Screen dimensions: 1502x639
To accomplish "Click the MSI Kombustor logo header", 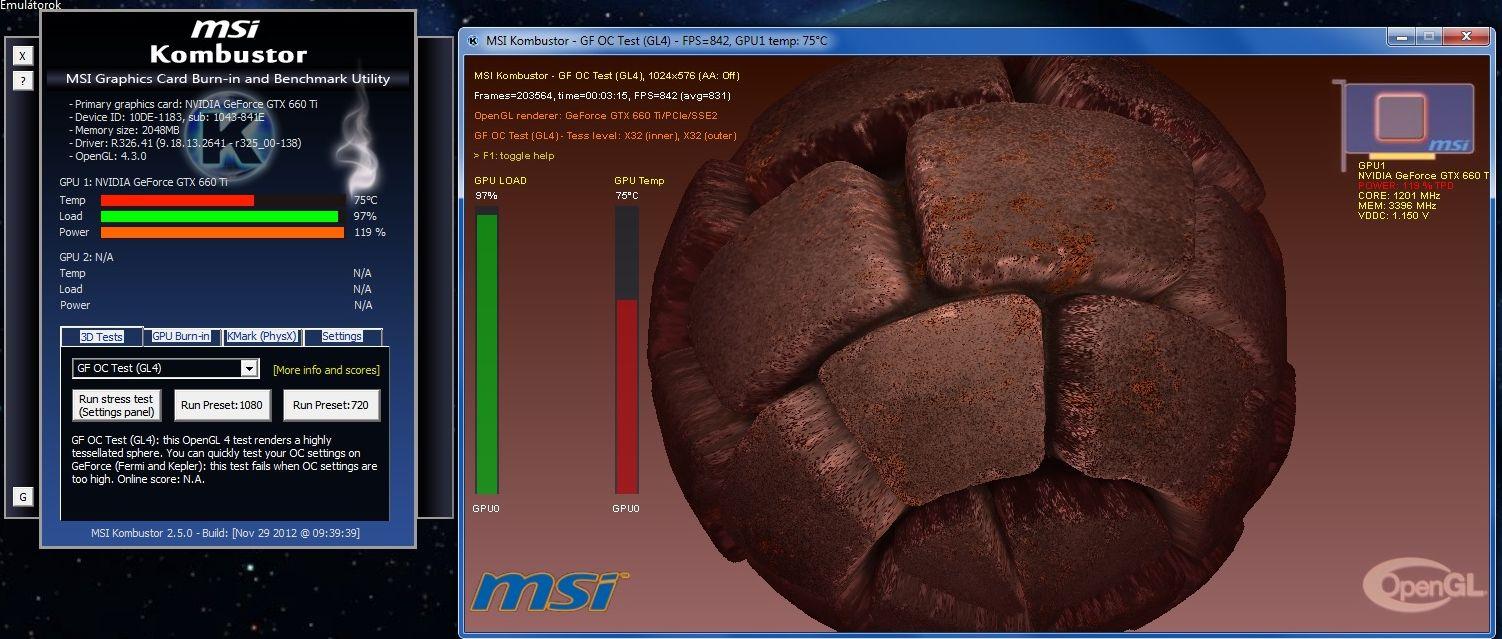I will point(228,42).
